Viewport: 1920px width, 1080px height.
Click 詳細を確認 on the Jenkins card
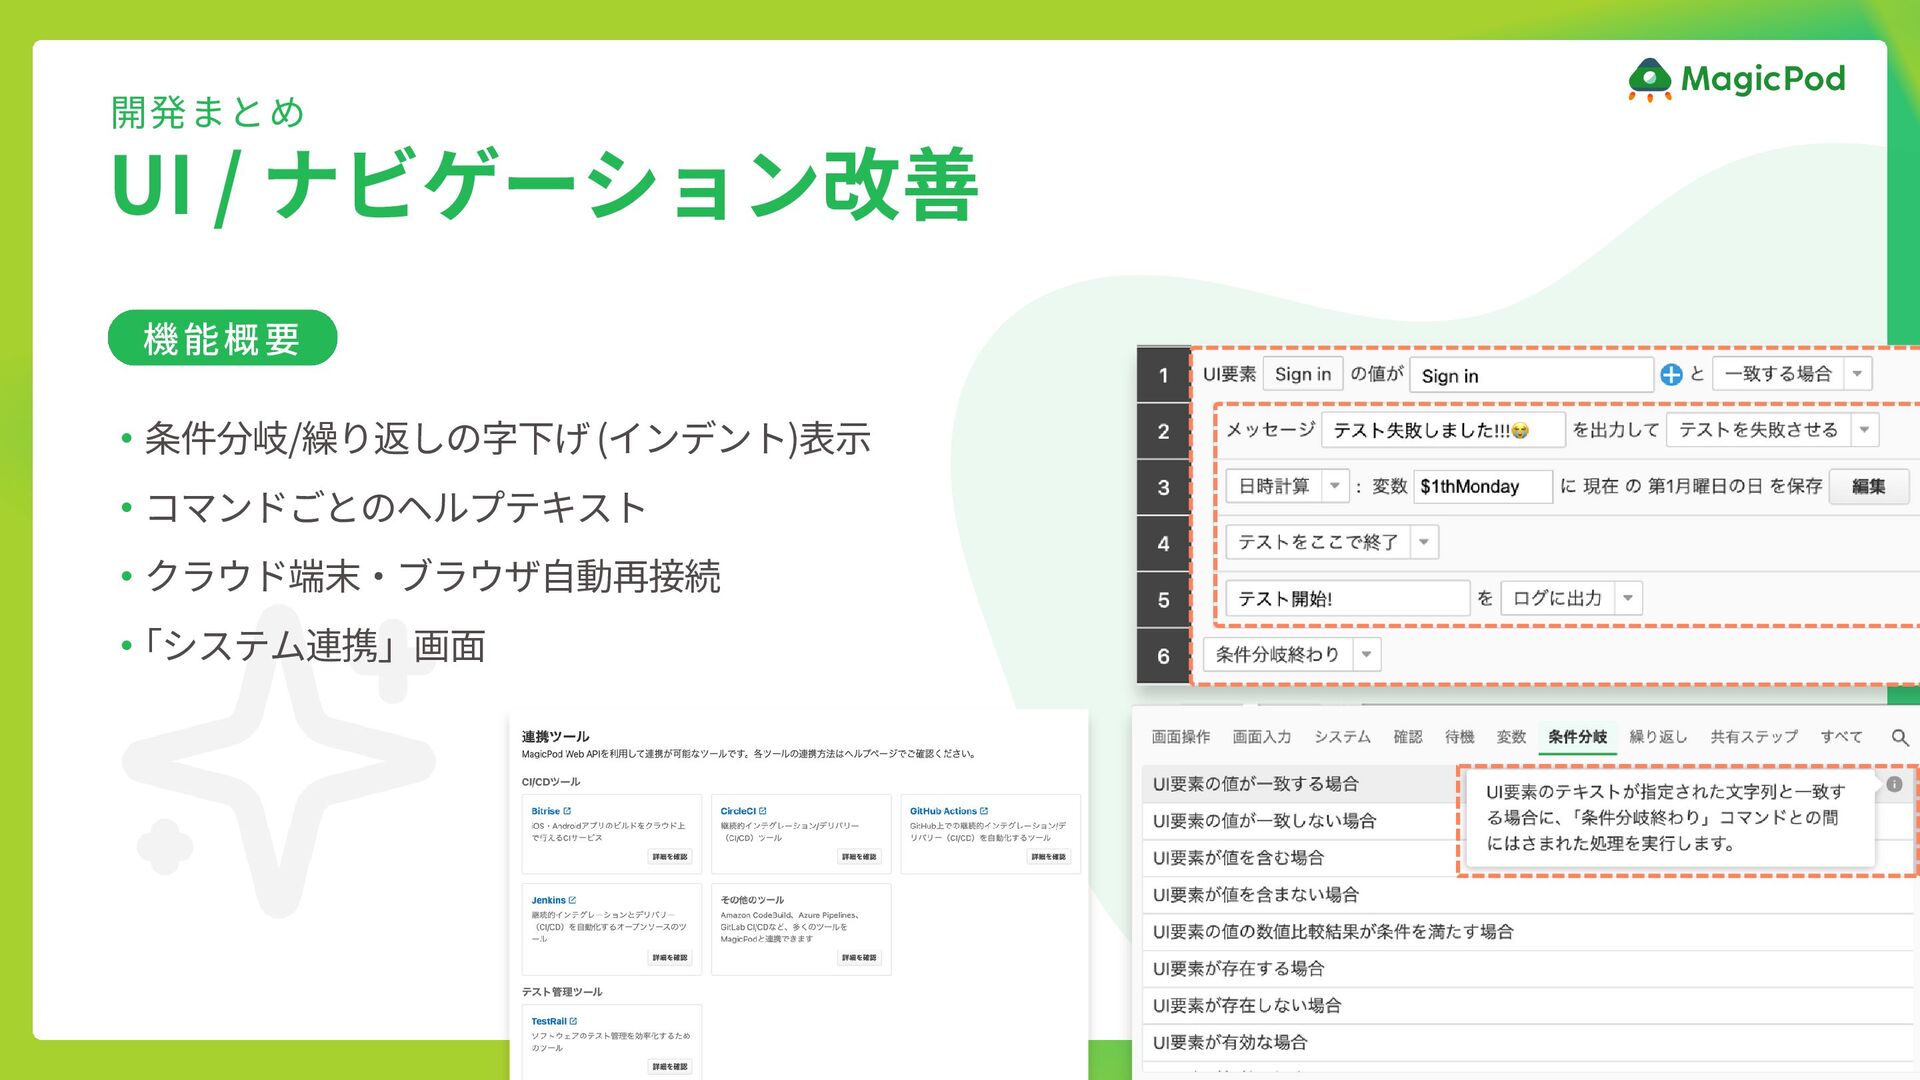(x=669, y=958)
